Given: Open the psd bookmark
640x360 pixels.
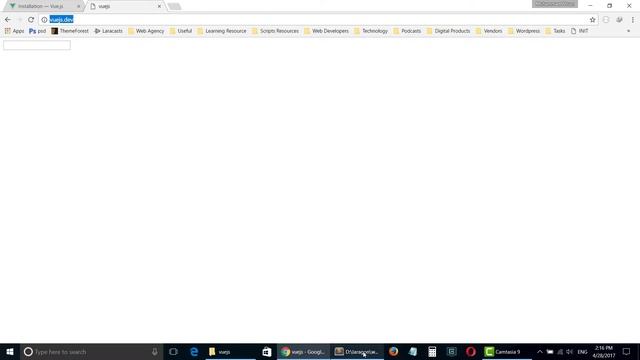Looking at the screenshot, I should (x=38, y=31).
